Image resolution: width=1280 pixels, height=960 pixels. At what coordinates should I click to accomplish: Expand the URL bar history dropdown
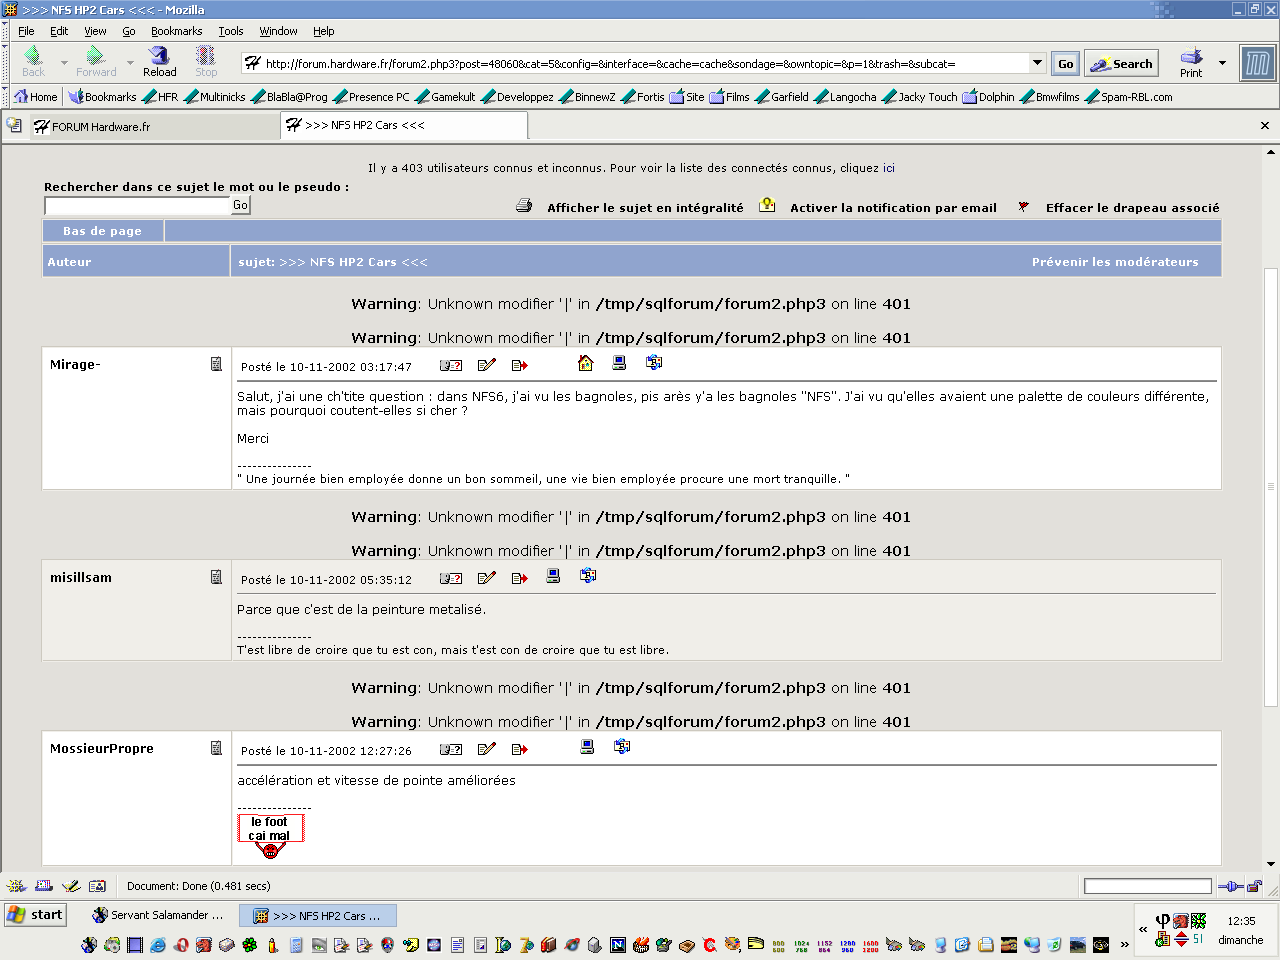click(1037, 63)
